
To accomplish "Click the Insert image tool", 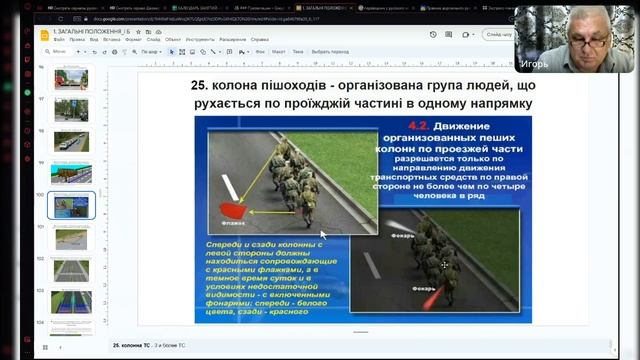I will (x=192, y=52).
